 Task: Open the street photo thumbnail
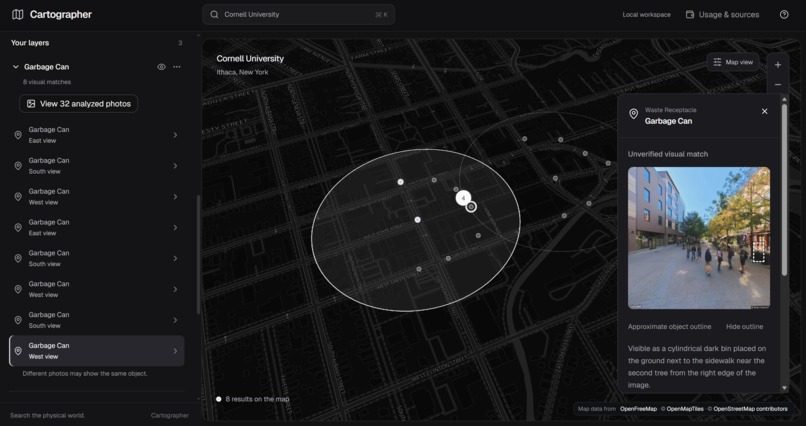pos(699,238)
